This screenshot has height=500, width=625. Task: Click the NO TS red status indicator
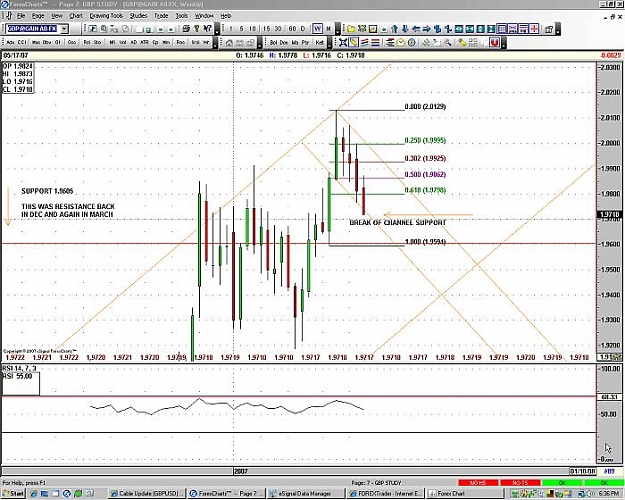point(520,483)
